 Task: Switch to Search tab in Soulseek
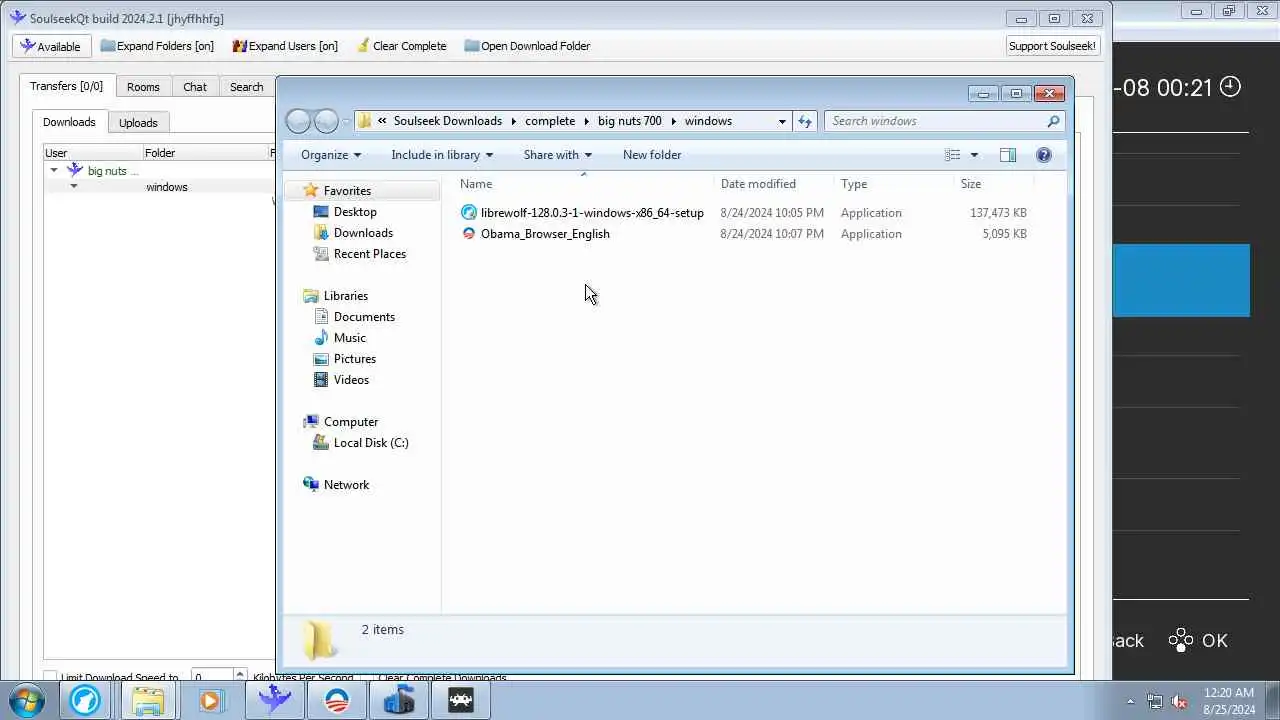[x=246, y=87]
